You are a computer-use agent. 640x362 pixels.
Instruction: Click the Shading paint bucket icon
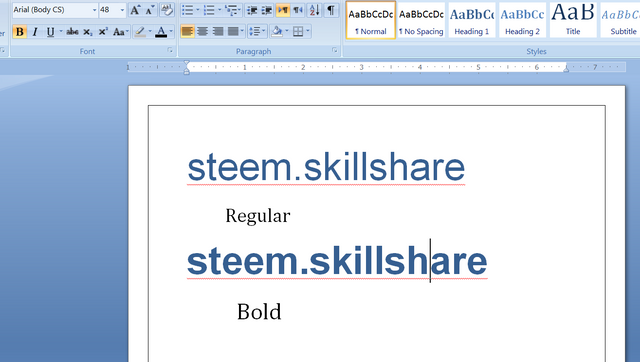click(x=277, y=31)
